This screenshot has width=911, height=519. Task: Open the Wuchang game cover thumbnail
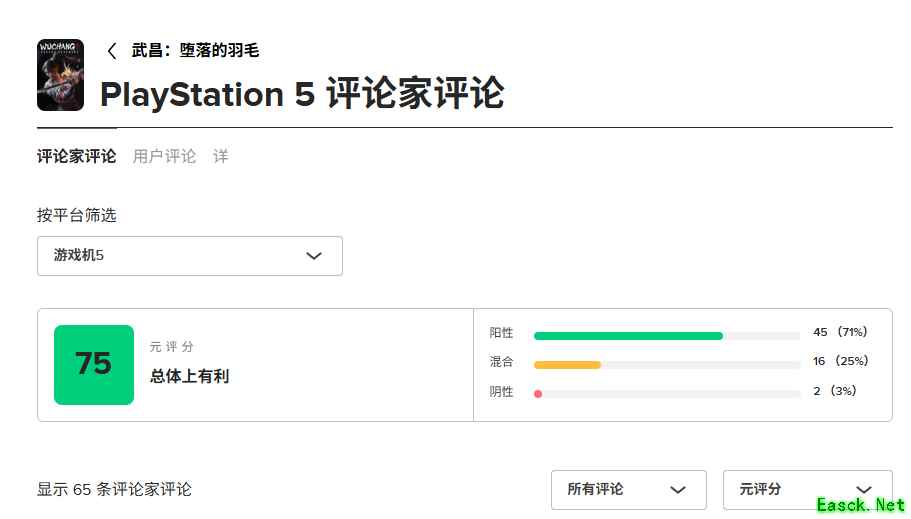coord(60,75)
